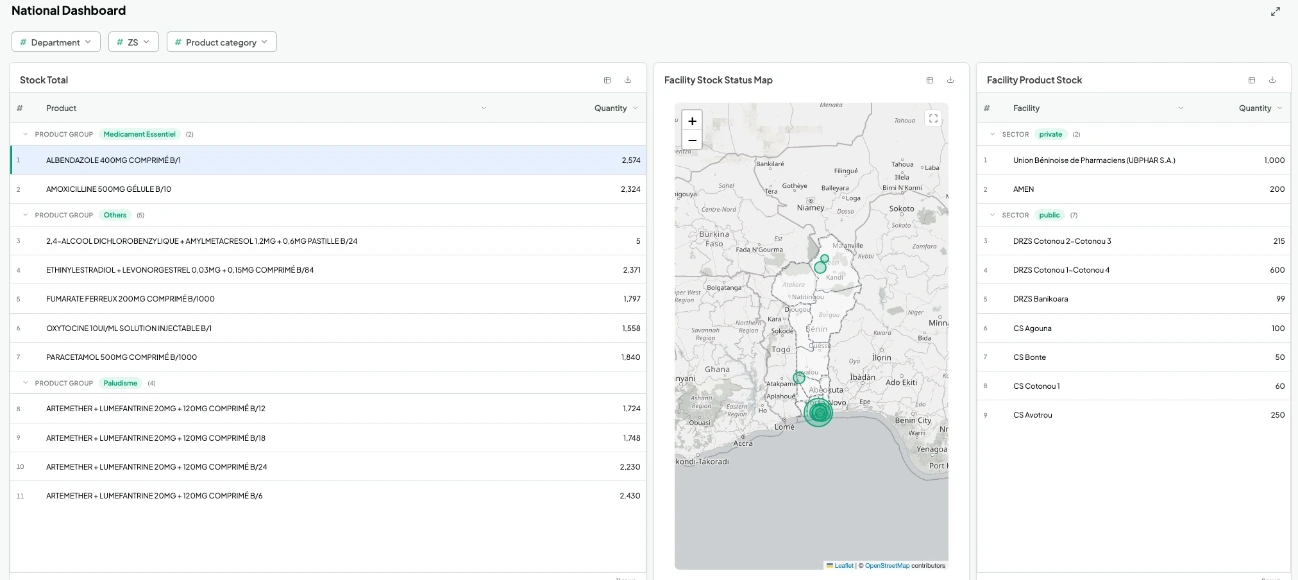
Task: Click the Medicament Essentiel group tag
Action: [139, 134]
